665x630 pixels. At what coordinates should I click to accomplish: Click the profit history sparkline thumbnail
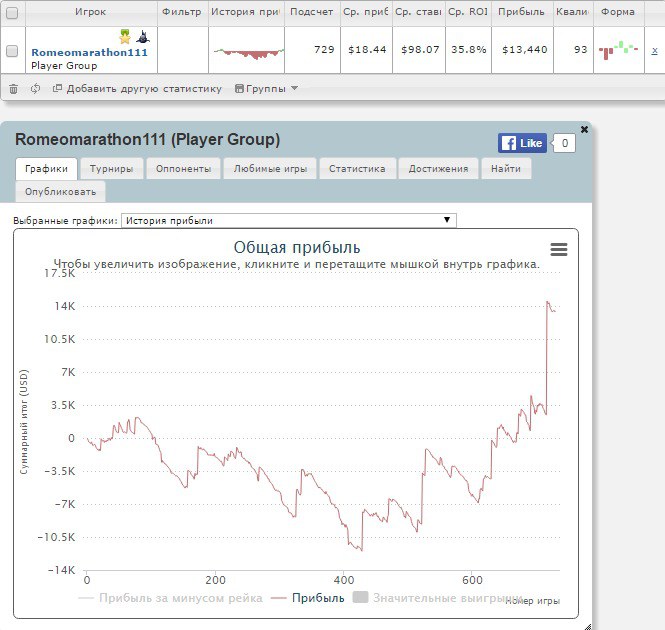tap(246, 51)
